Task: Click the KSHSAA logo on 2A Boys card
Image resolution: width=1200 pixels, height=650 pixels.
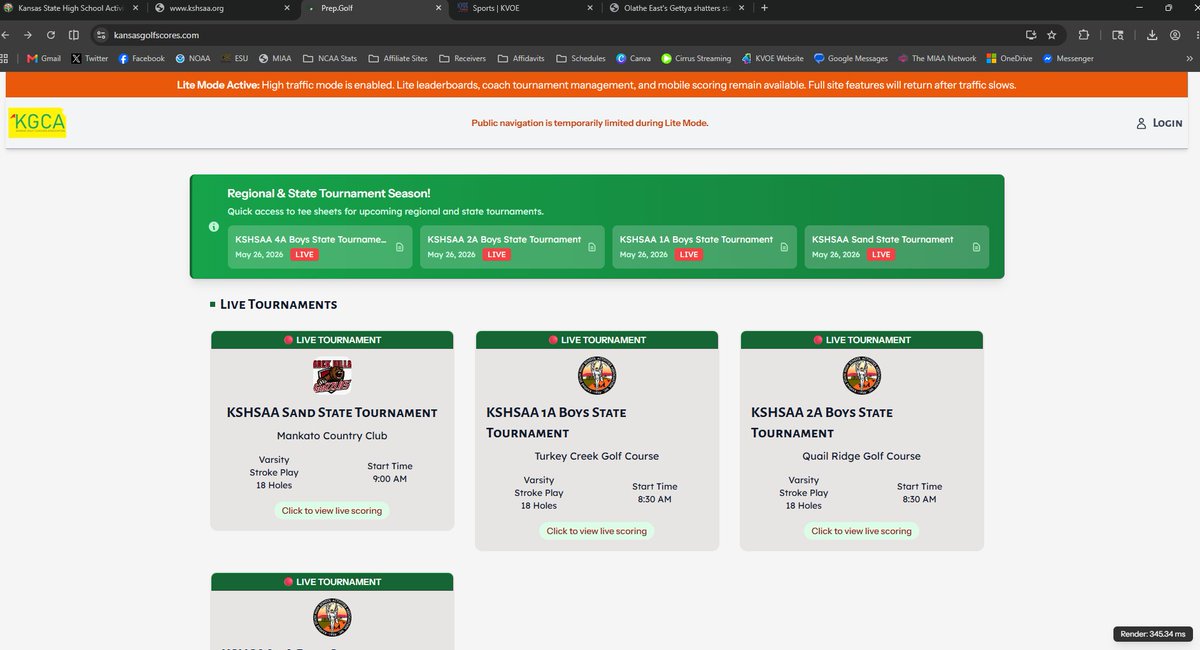Action: (x=862, y=376)
